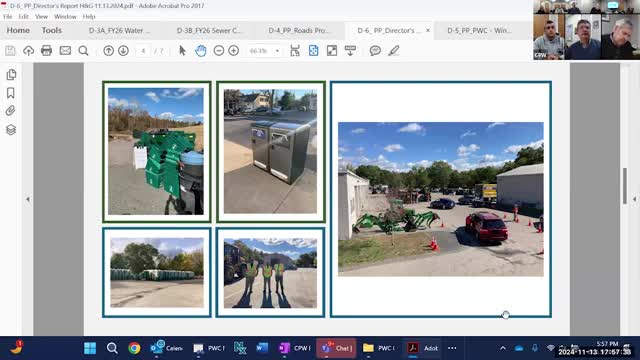Viewport: 640px width, 360px height.
Task: Click the read mode download-style icon
Action: pyautogui.click(x=350, y=51)
